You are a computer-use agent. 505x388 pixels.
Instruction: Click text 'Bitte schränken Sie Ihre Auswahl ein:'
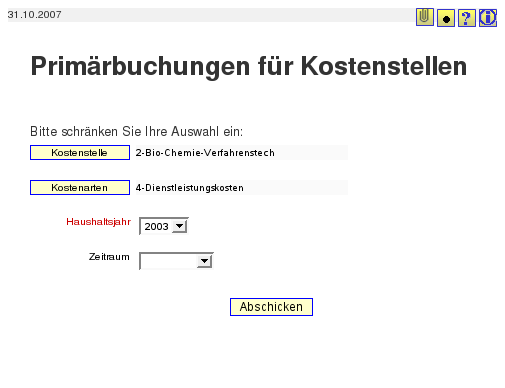136,132
